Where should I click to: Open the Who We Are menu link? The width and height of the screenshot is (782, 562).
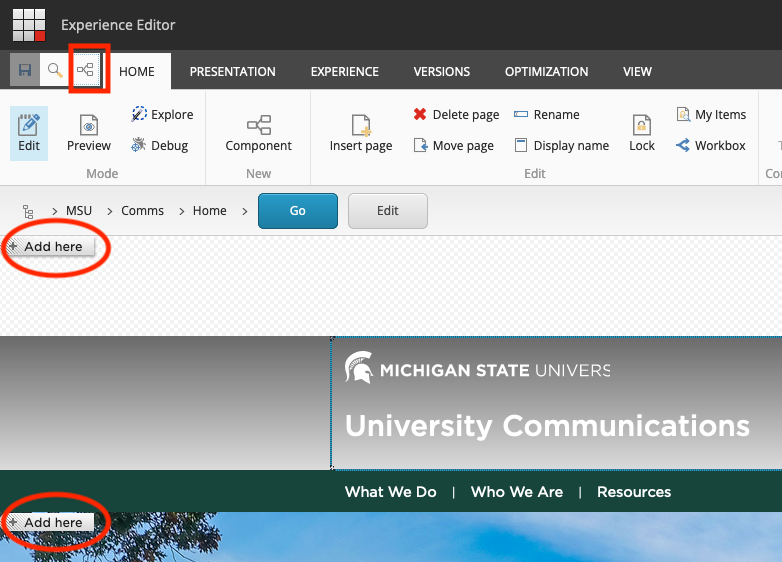tap(517, 492)
